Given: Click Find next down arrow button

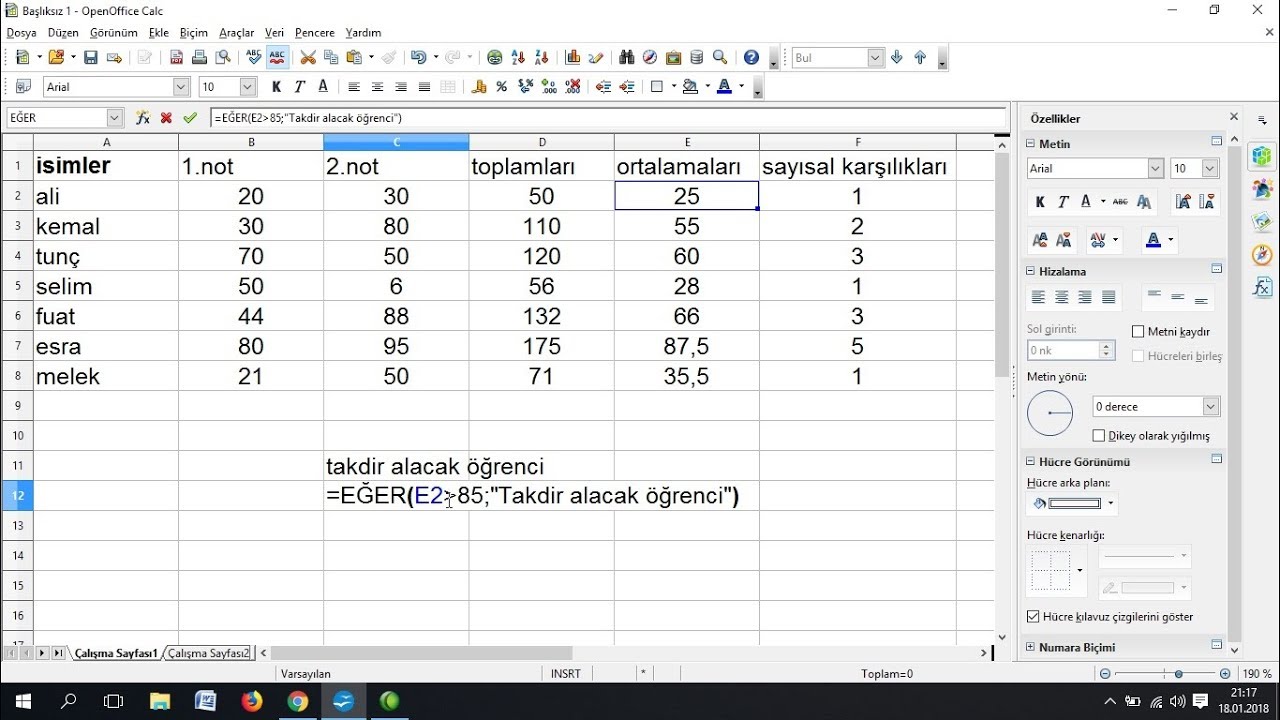Looking at the screenshot, I should (x=897, y=58).
